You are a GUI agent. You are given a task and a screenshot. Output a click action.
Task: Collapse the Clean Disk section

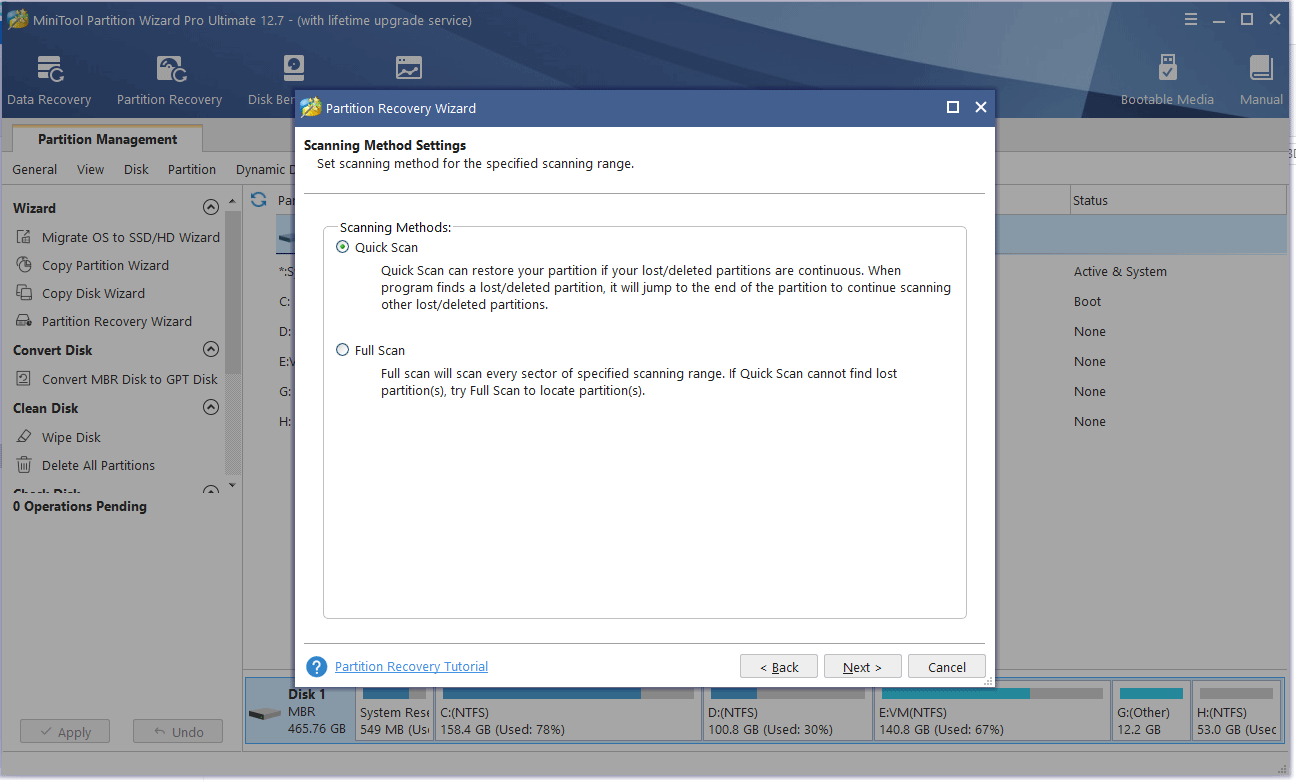(211, 407)
